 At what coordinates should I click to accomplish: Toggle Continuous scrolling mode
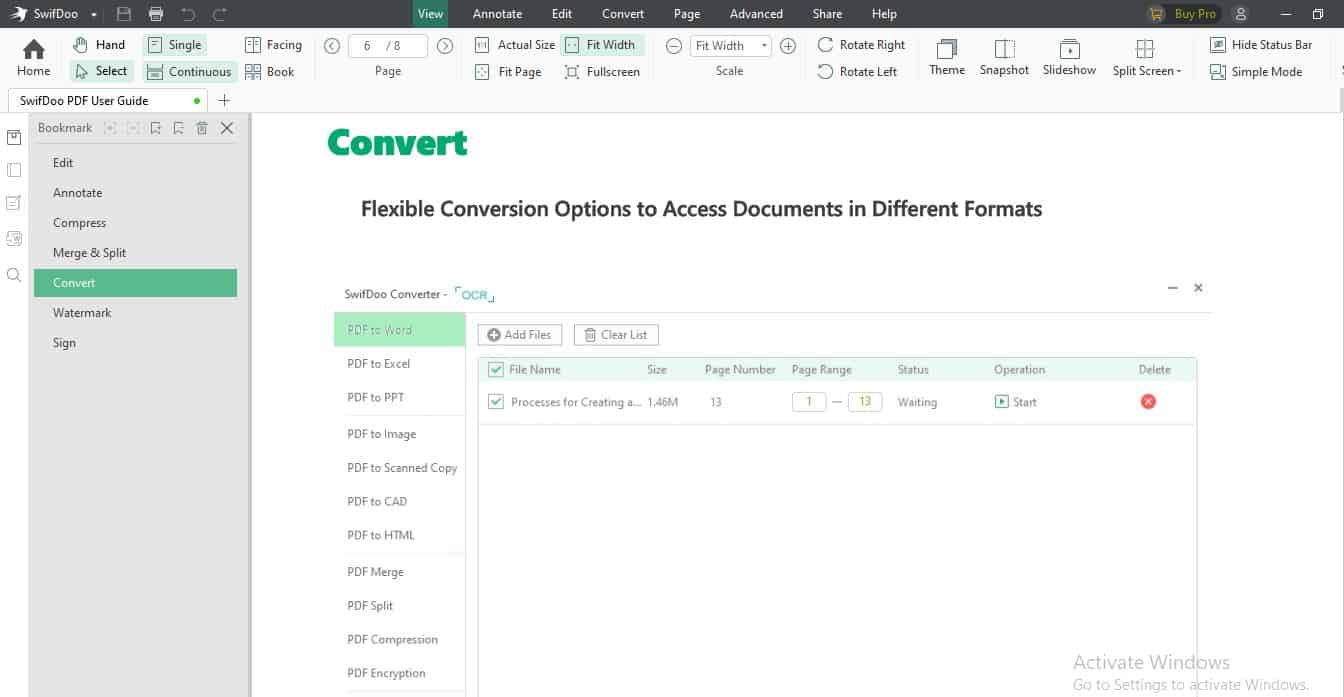click(189, 71)
